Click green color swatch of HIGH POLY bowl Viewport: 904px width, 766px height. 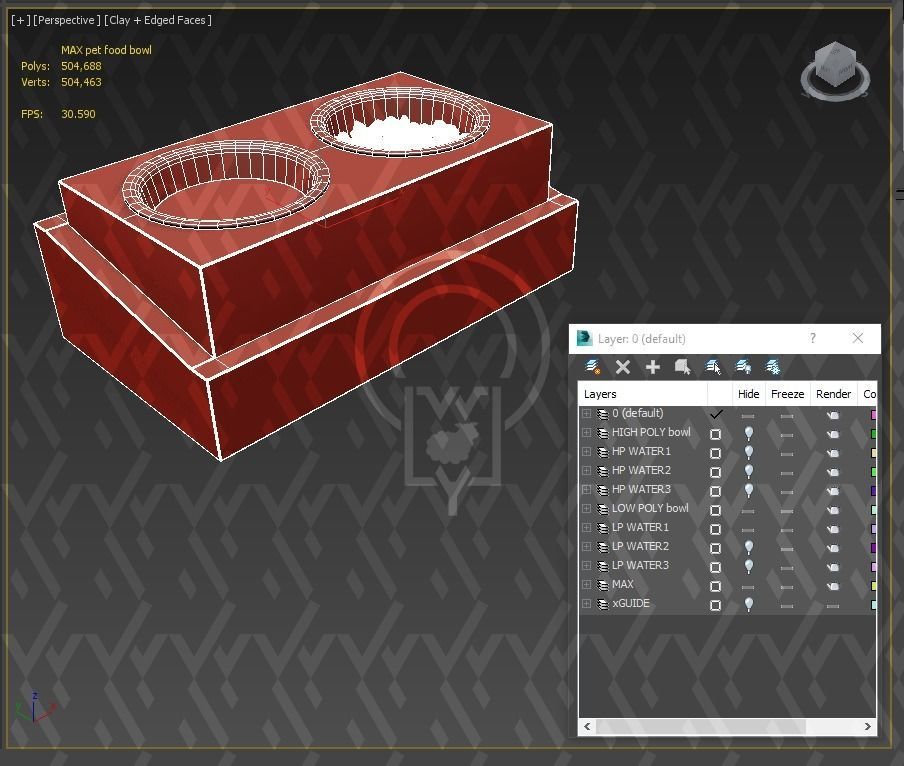[873, 433]
